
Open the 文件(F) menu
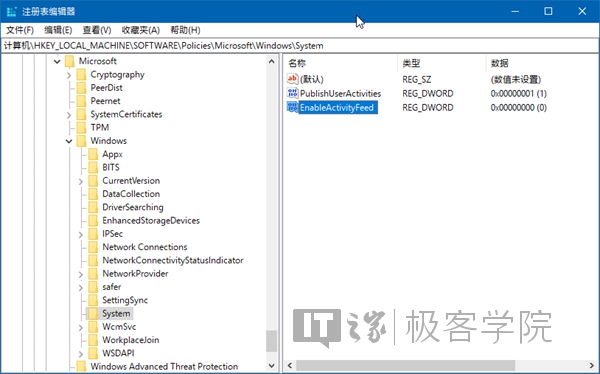pos(20,30)
